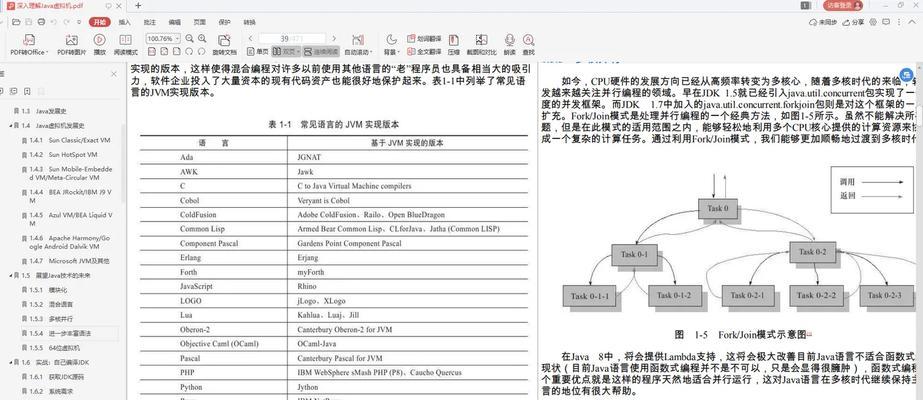This screenshot has width=923, height=400.
Task: Click the zoom in magnifier icon
Action: point(202,38)
